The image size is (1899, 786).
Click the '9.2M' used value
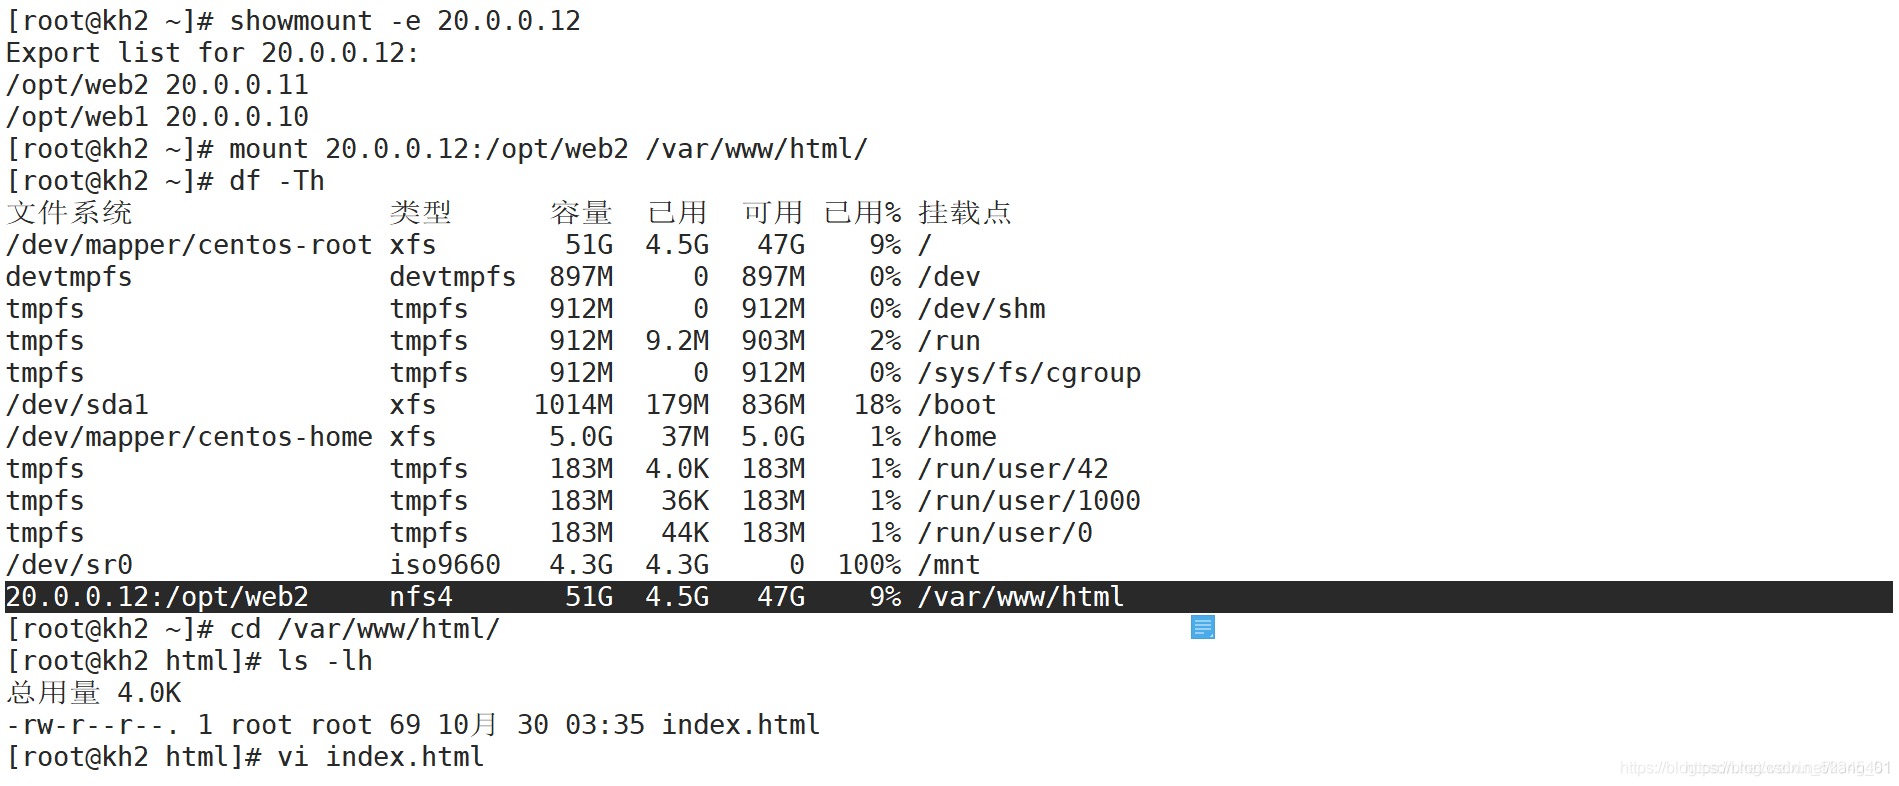pos(677,341)
